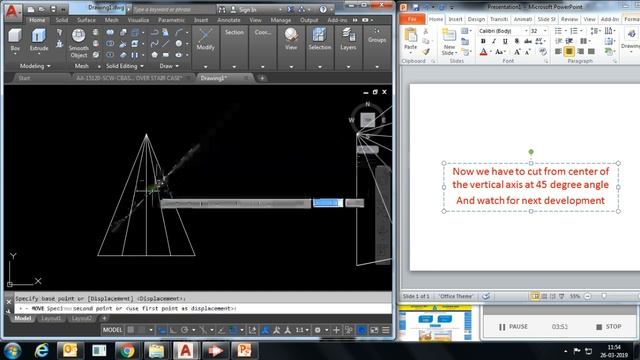Viewport: 640px width, 360px height.
Task: Open the Selection panel icon
Action: click(320, 36)
